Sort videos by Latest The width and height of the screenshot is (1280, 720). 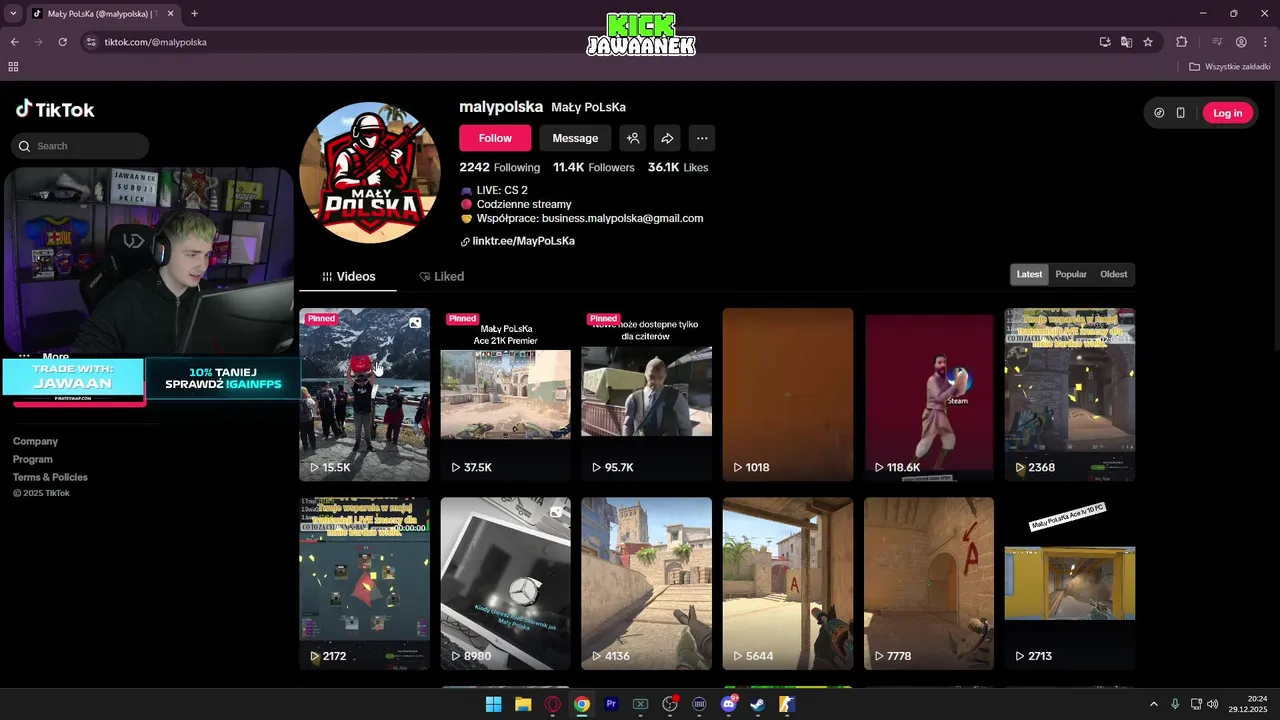click(1029, 274)
